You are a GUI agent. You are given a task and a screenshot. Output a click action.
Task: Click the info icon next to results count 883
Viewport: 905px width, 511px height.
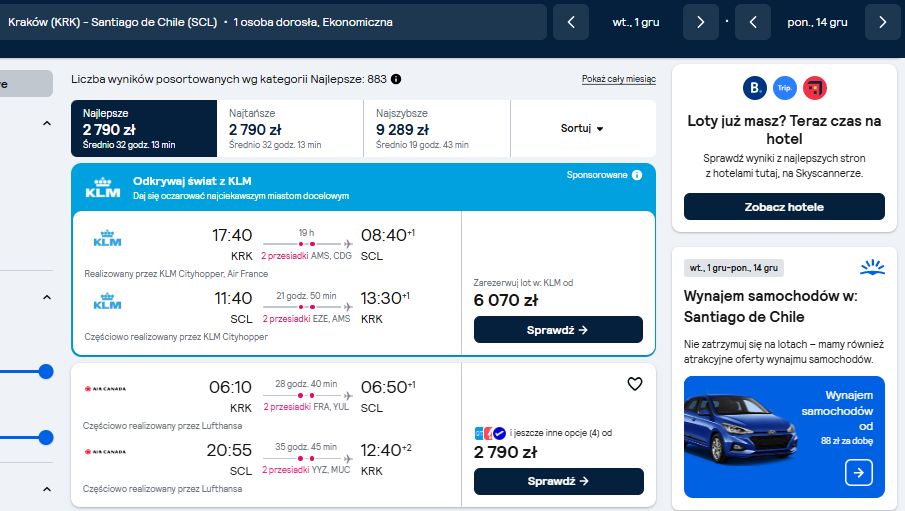click(x=396, y=79)
